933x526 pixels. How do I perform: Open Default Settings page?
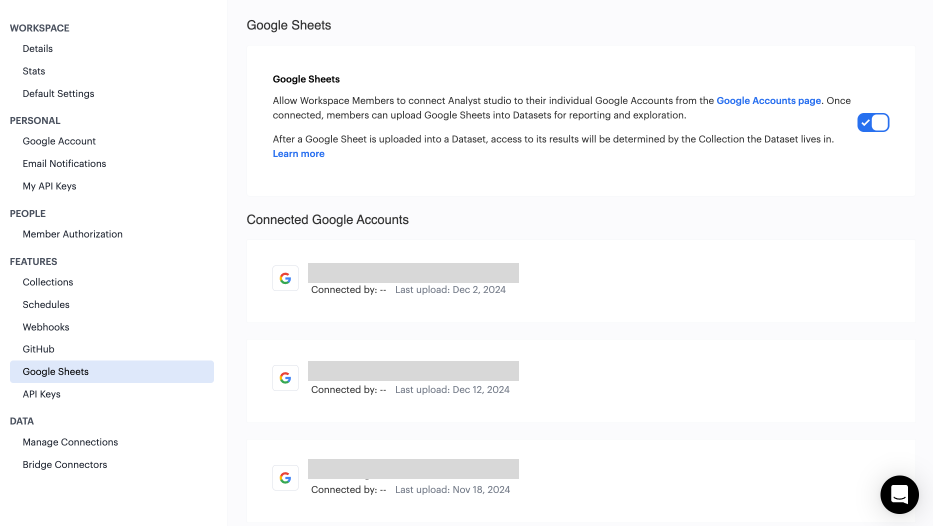coord(58,94)
